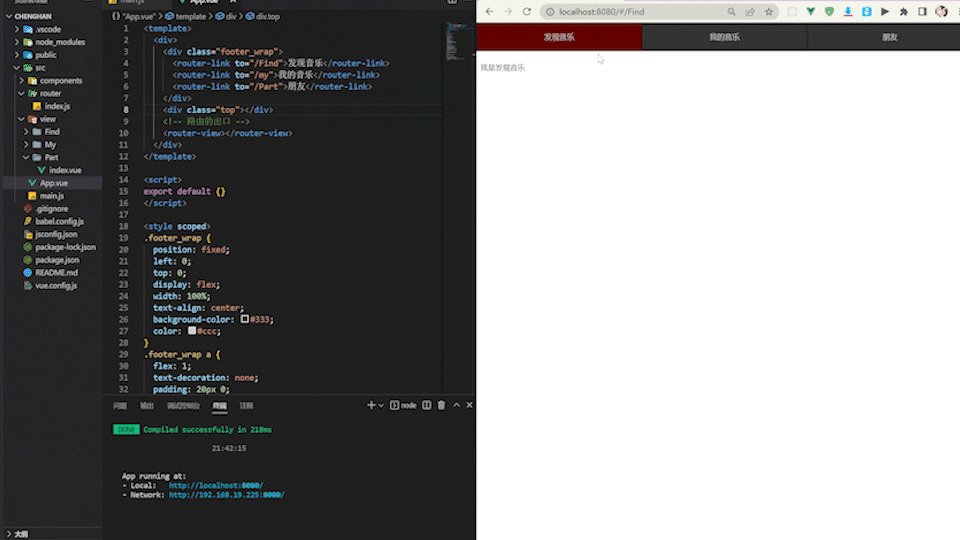Expand the public folder
This screenshot has height=540, width=960.
click(x=17, y=55)
